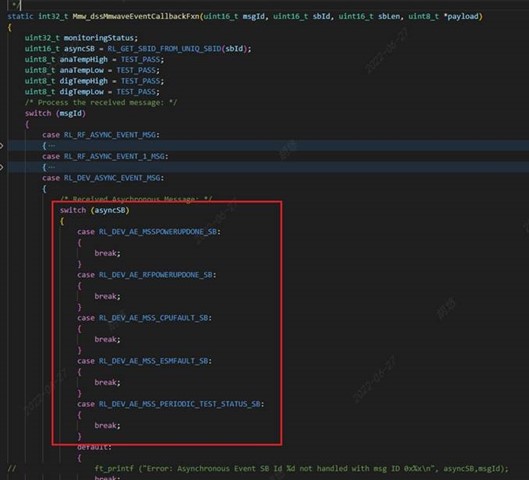Click the digTempHigh variable name
This screenshot has height=480, width=529.
(84, 81)
